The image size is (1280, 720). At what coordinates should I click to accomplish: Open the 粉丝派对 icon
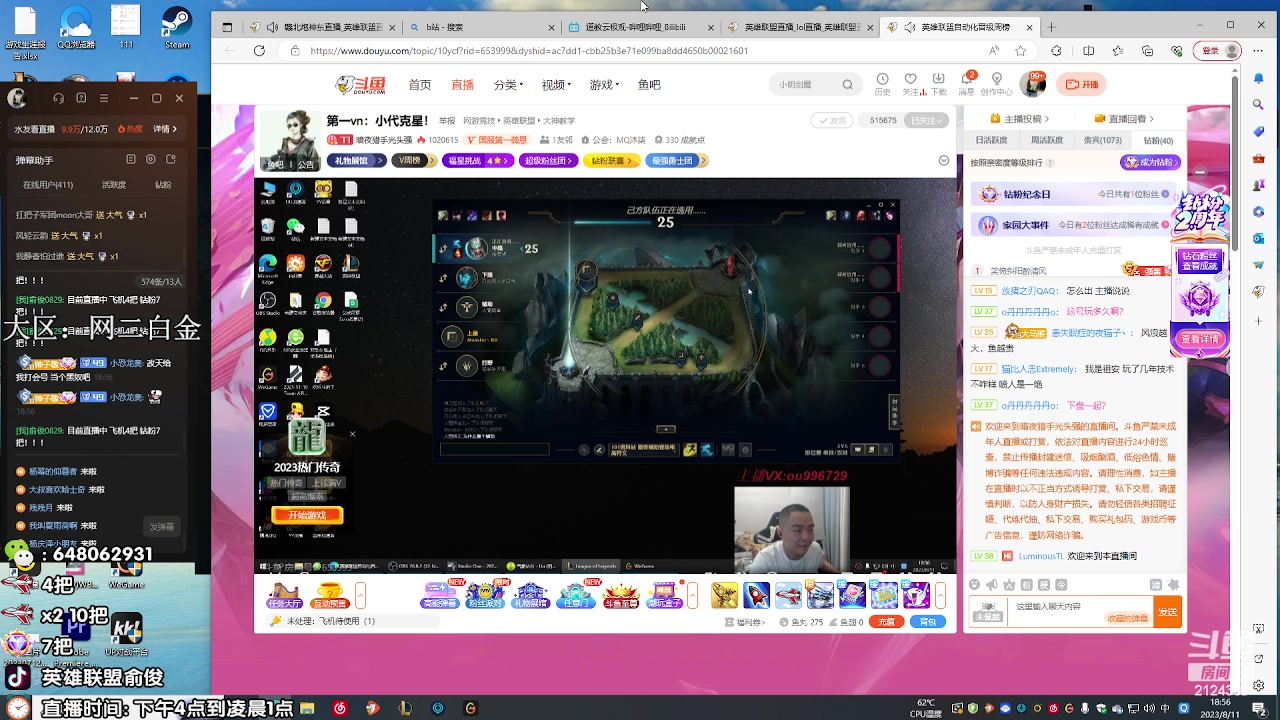click(485, 596)
